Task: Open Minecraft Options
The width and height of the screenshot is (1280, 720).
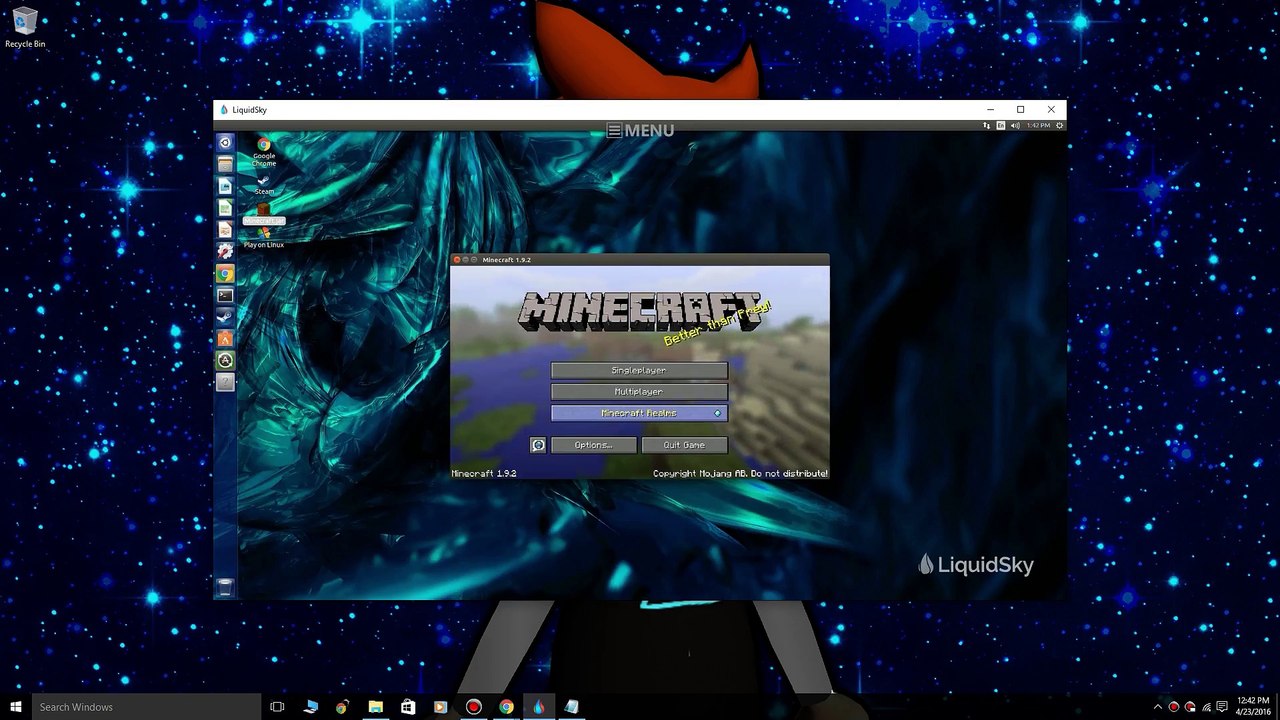Action: [593, 445]
